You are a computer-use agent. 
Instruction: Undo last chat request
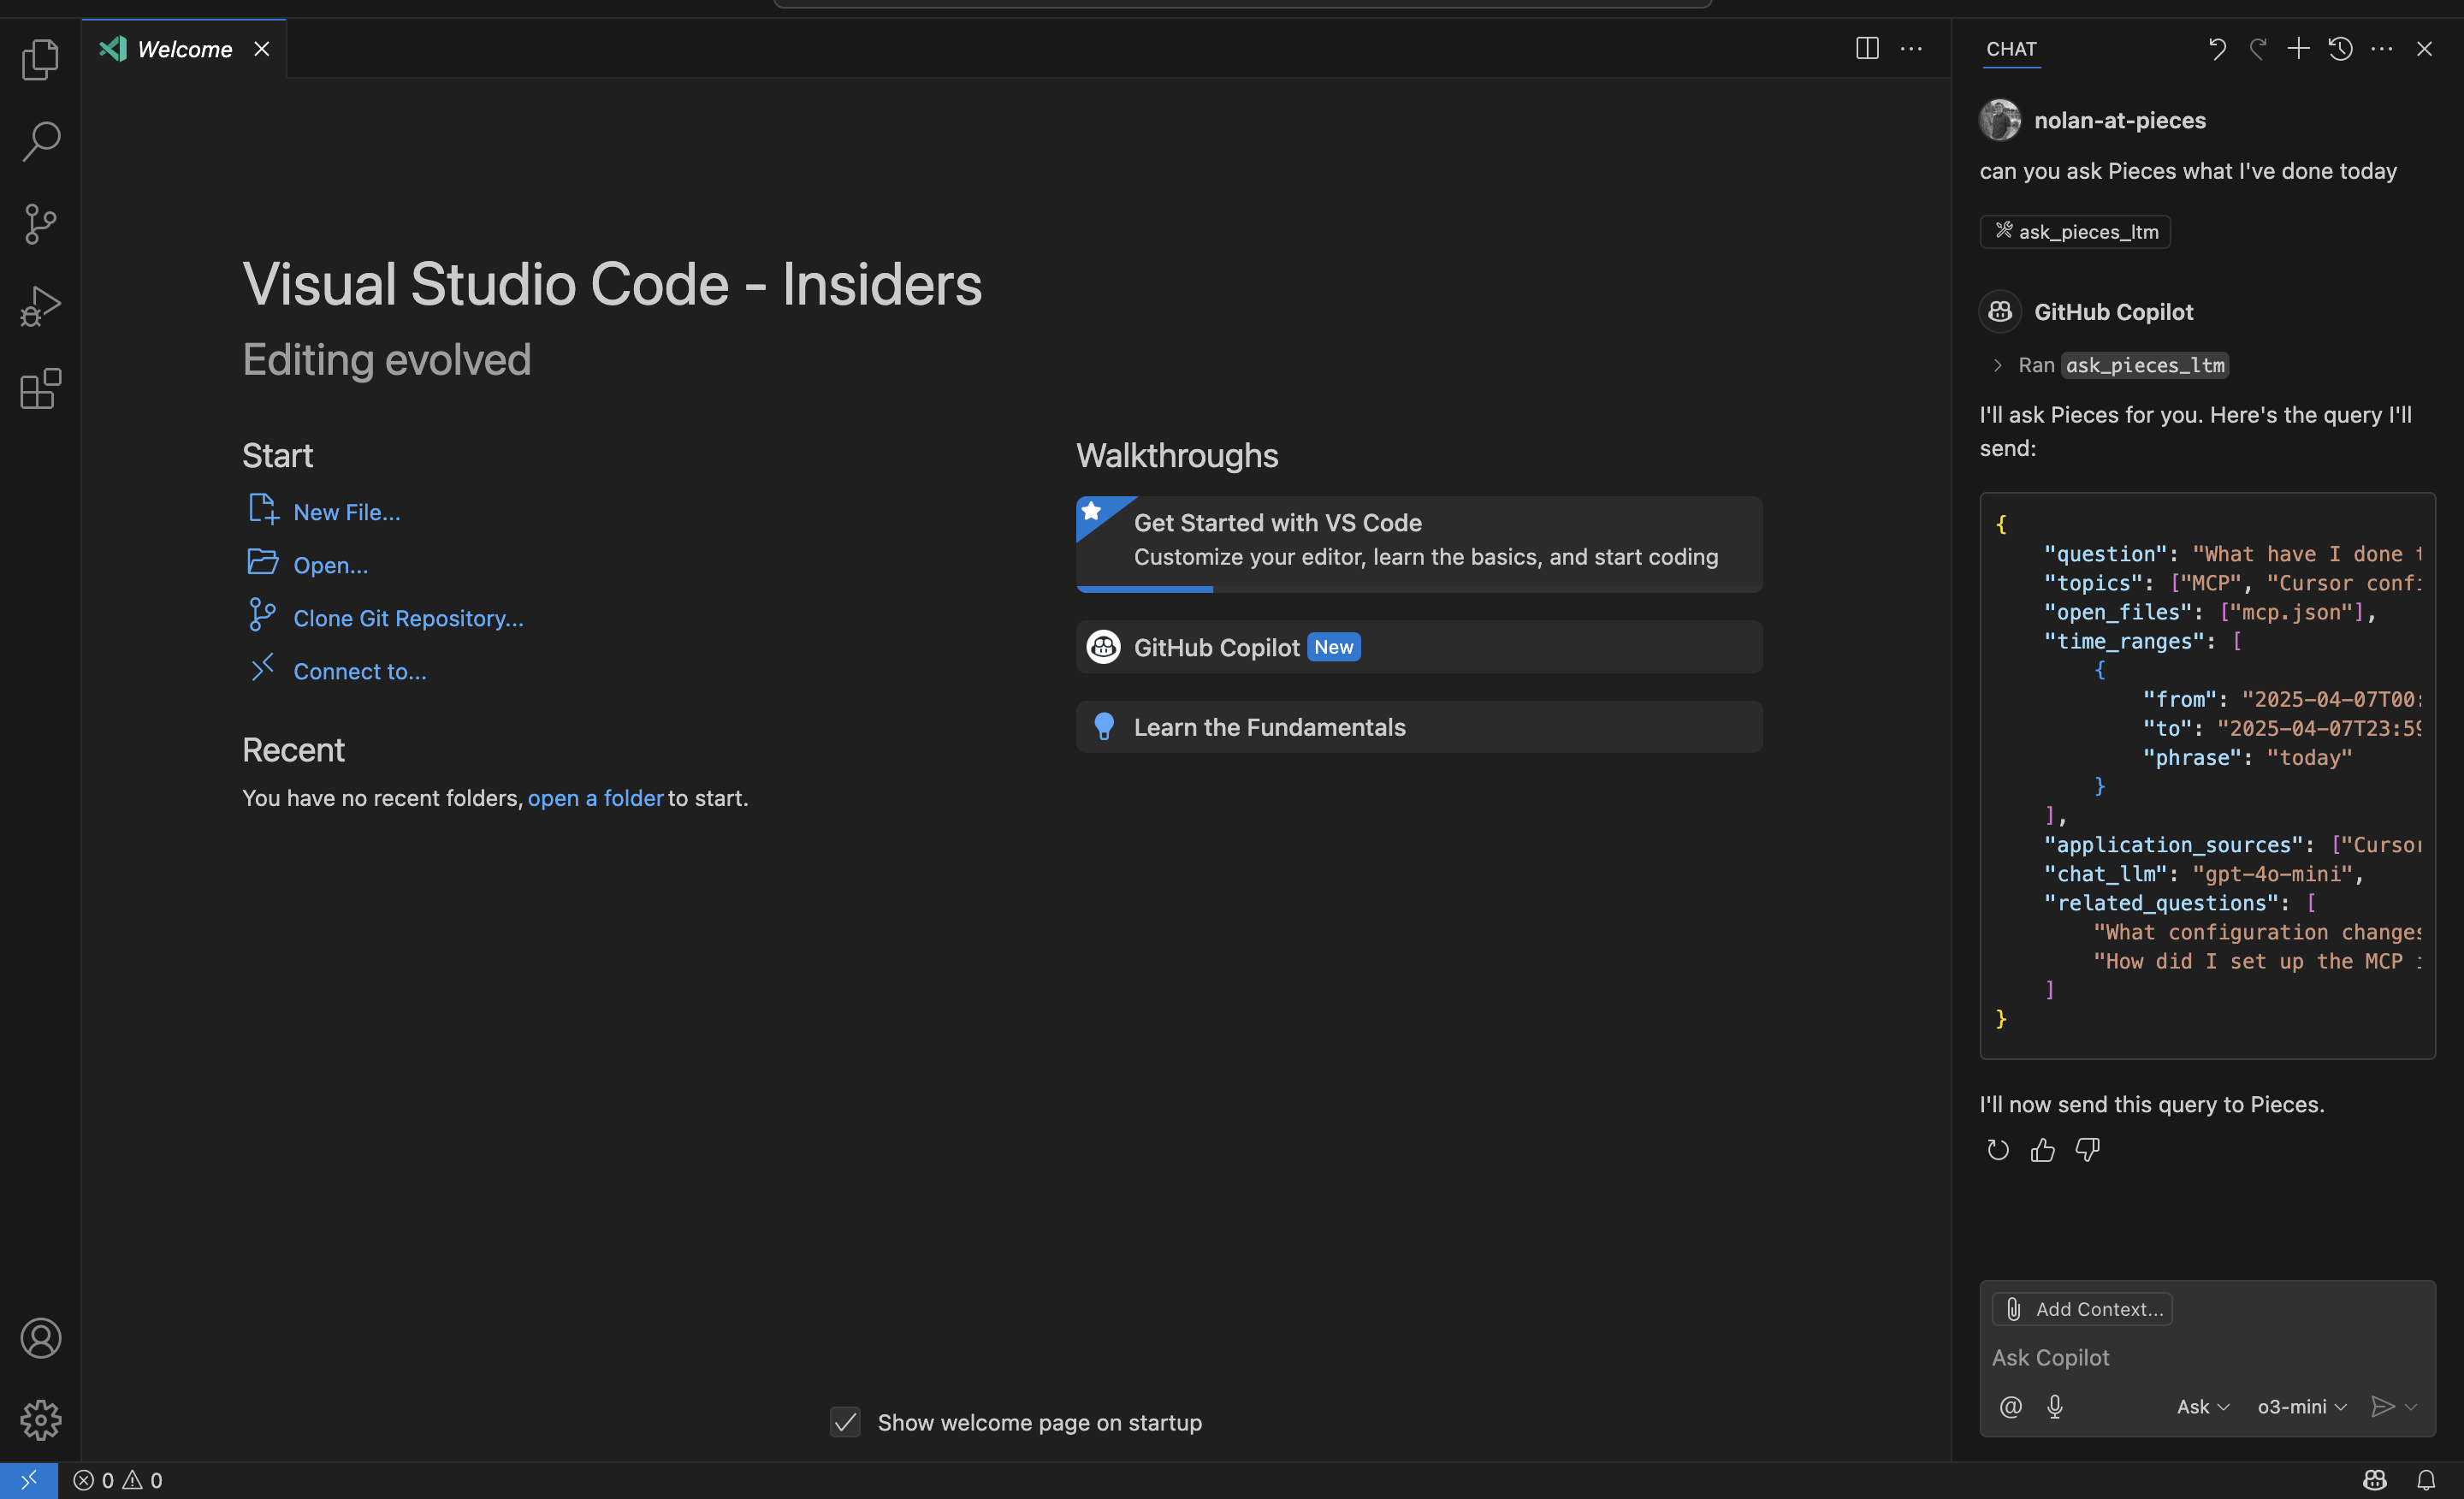[2216, 48]
